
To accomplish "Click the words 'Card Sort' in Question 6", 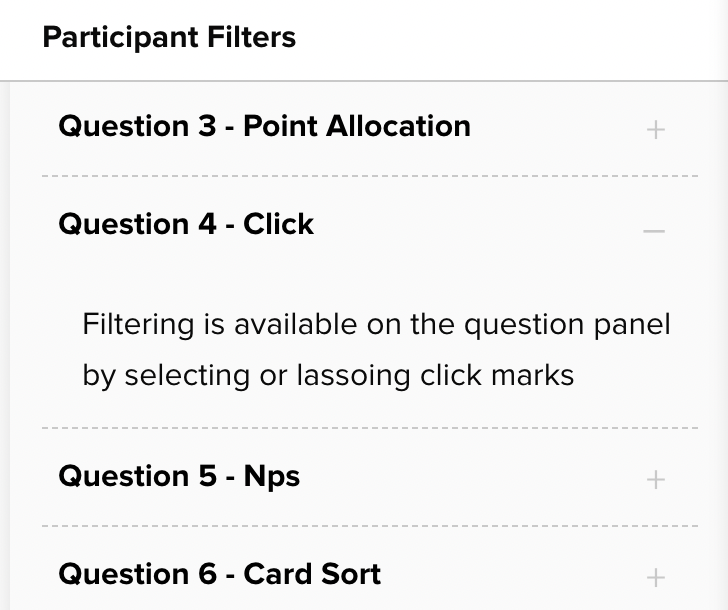I will 312,574.
